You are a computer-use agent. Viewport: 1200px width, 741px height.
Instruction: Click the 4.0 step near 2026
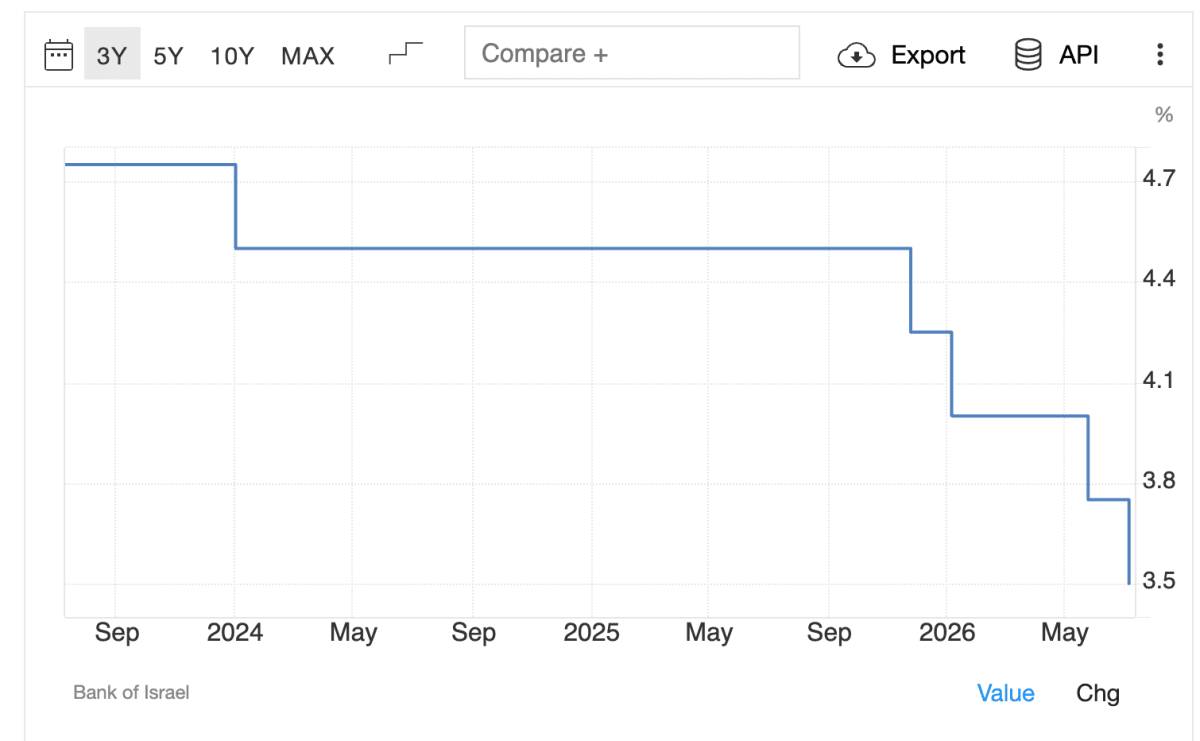1019,415
